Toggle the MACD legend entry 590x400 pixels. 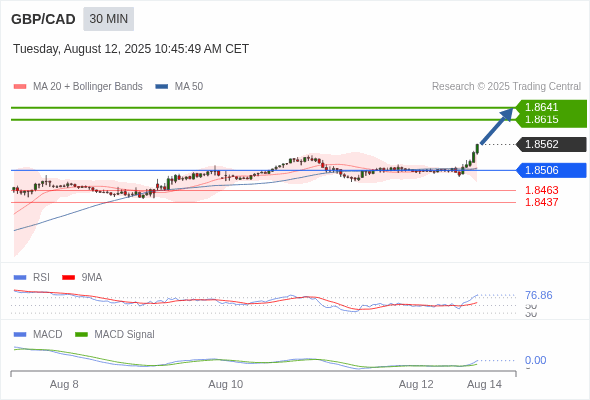(x=38, y=334)
